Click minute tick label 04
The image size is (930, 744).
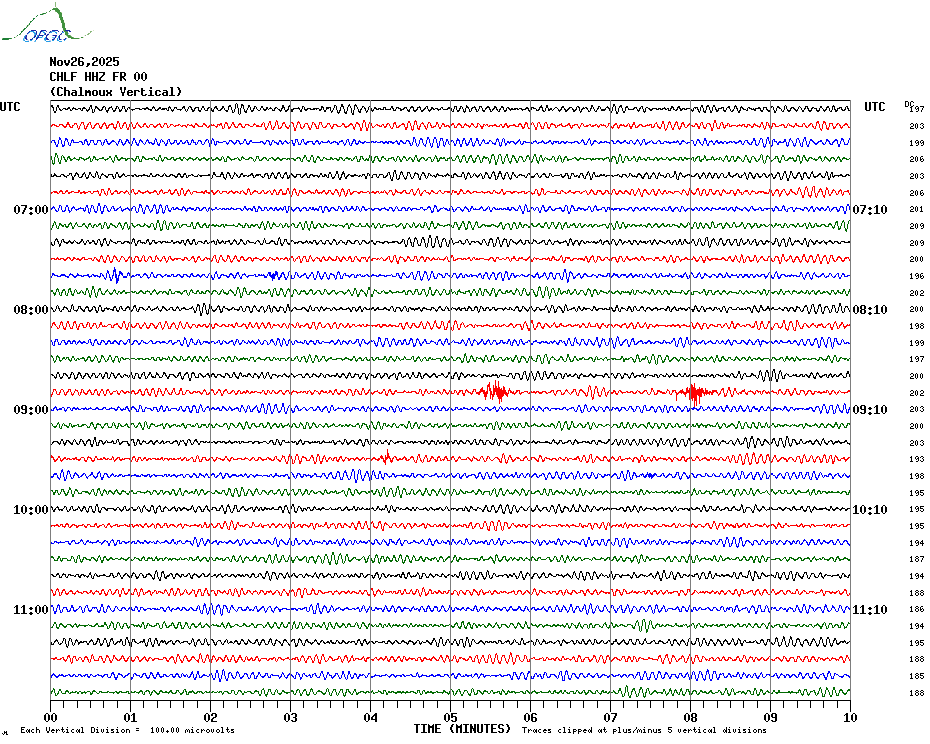[371, 717]
